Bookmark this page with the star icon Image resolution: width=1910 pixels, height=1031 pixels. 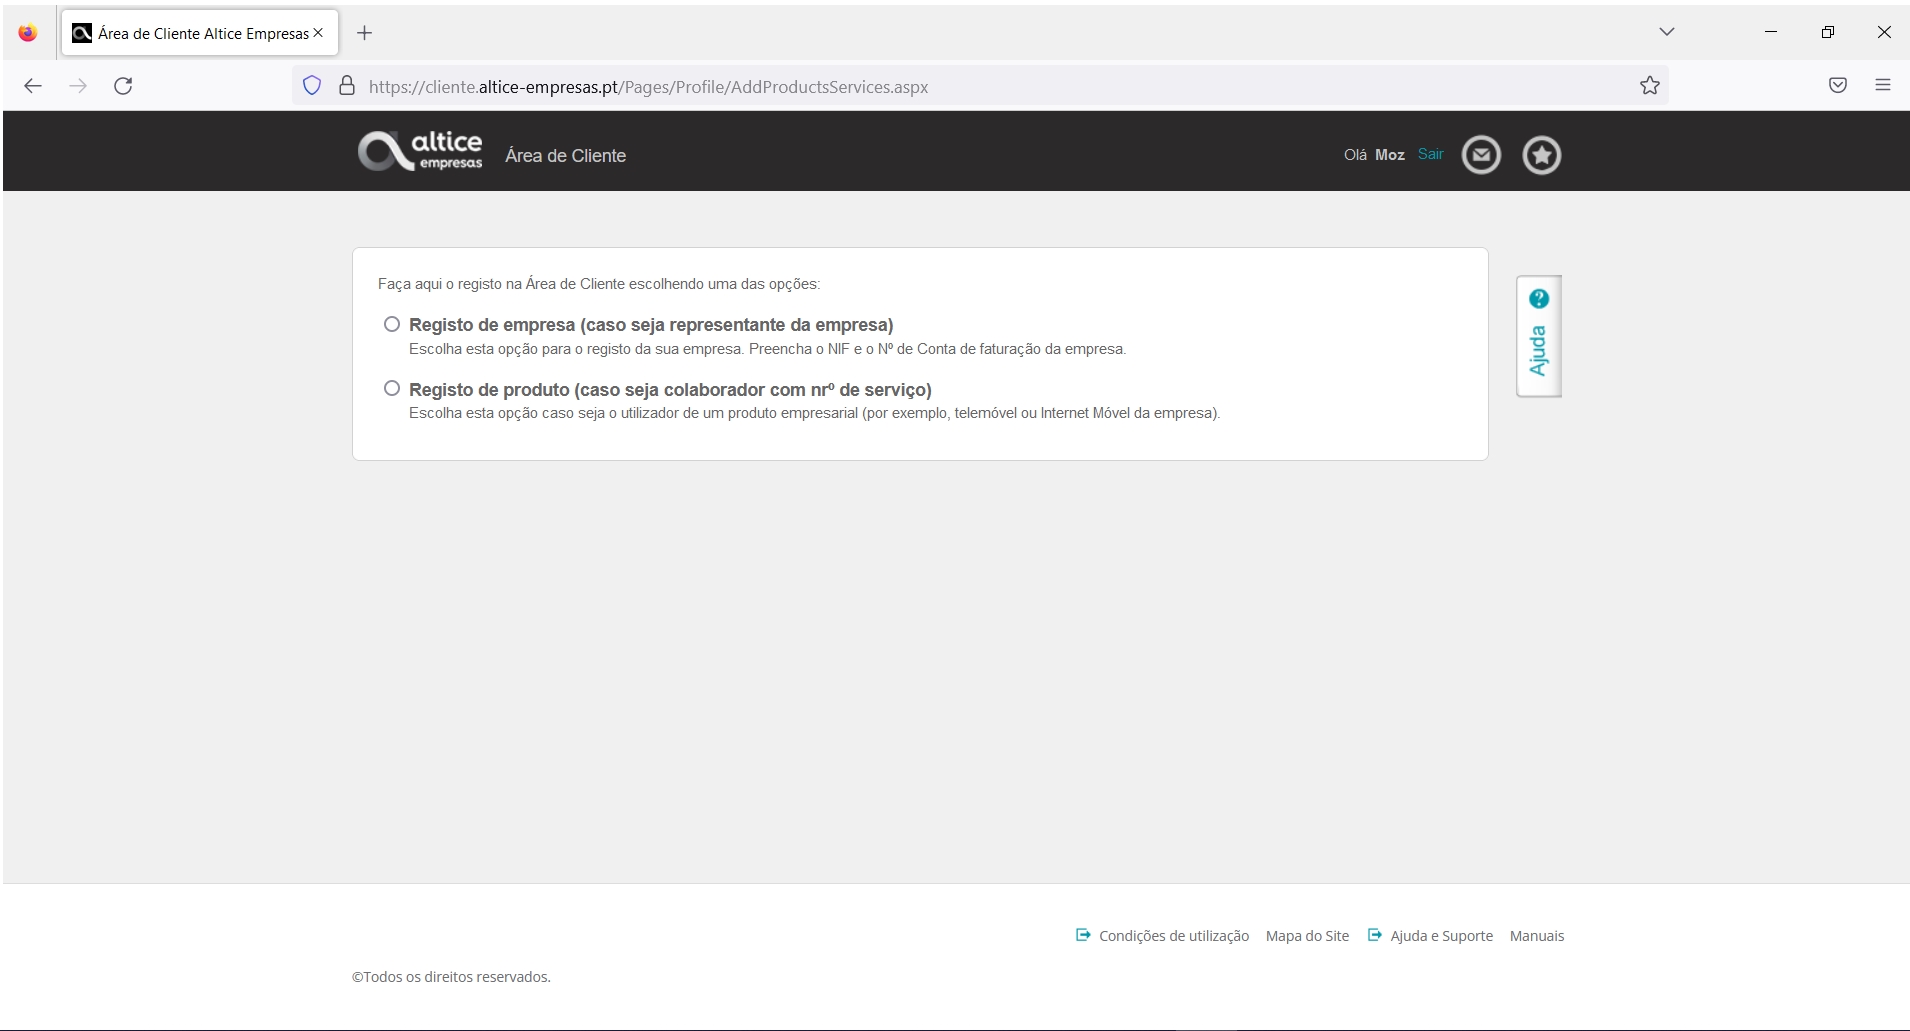[x=1649, y=85]
